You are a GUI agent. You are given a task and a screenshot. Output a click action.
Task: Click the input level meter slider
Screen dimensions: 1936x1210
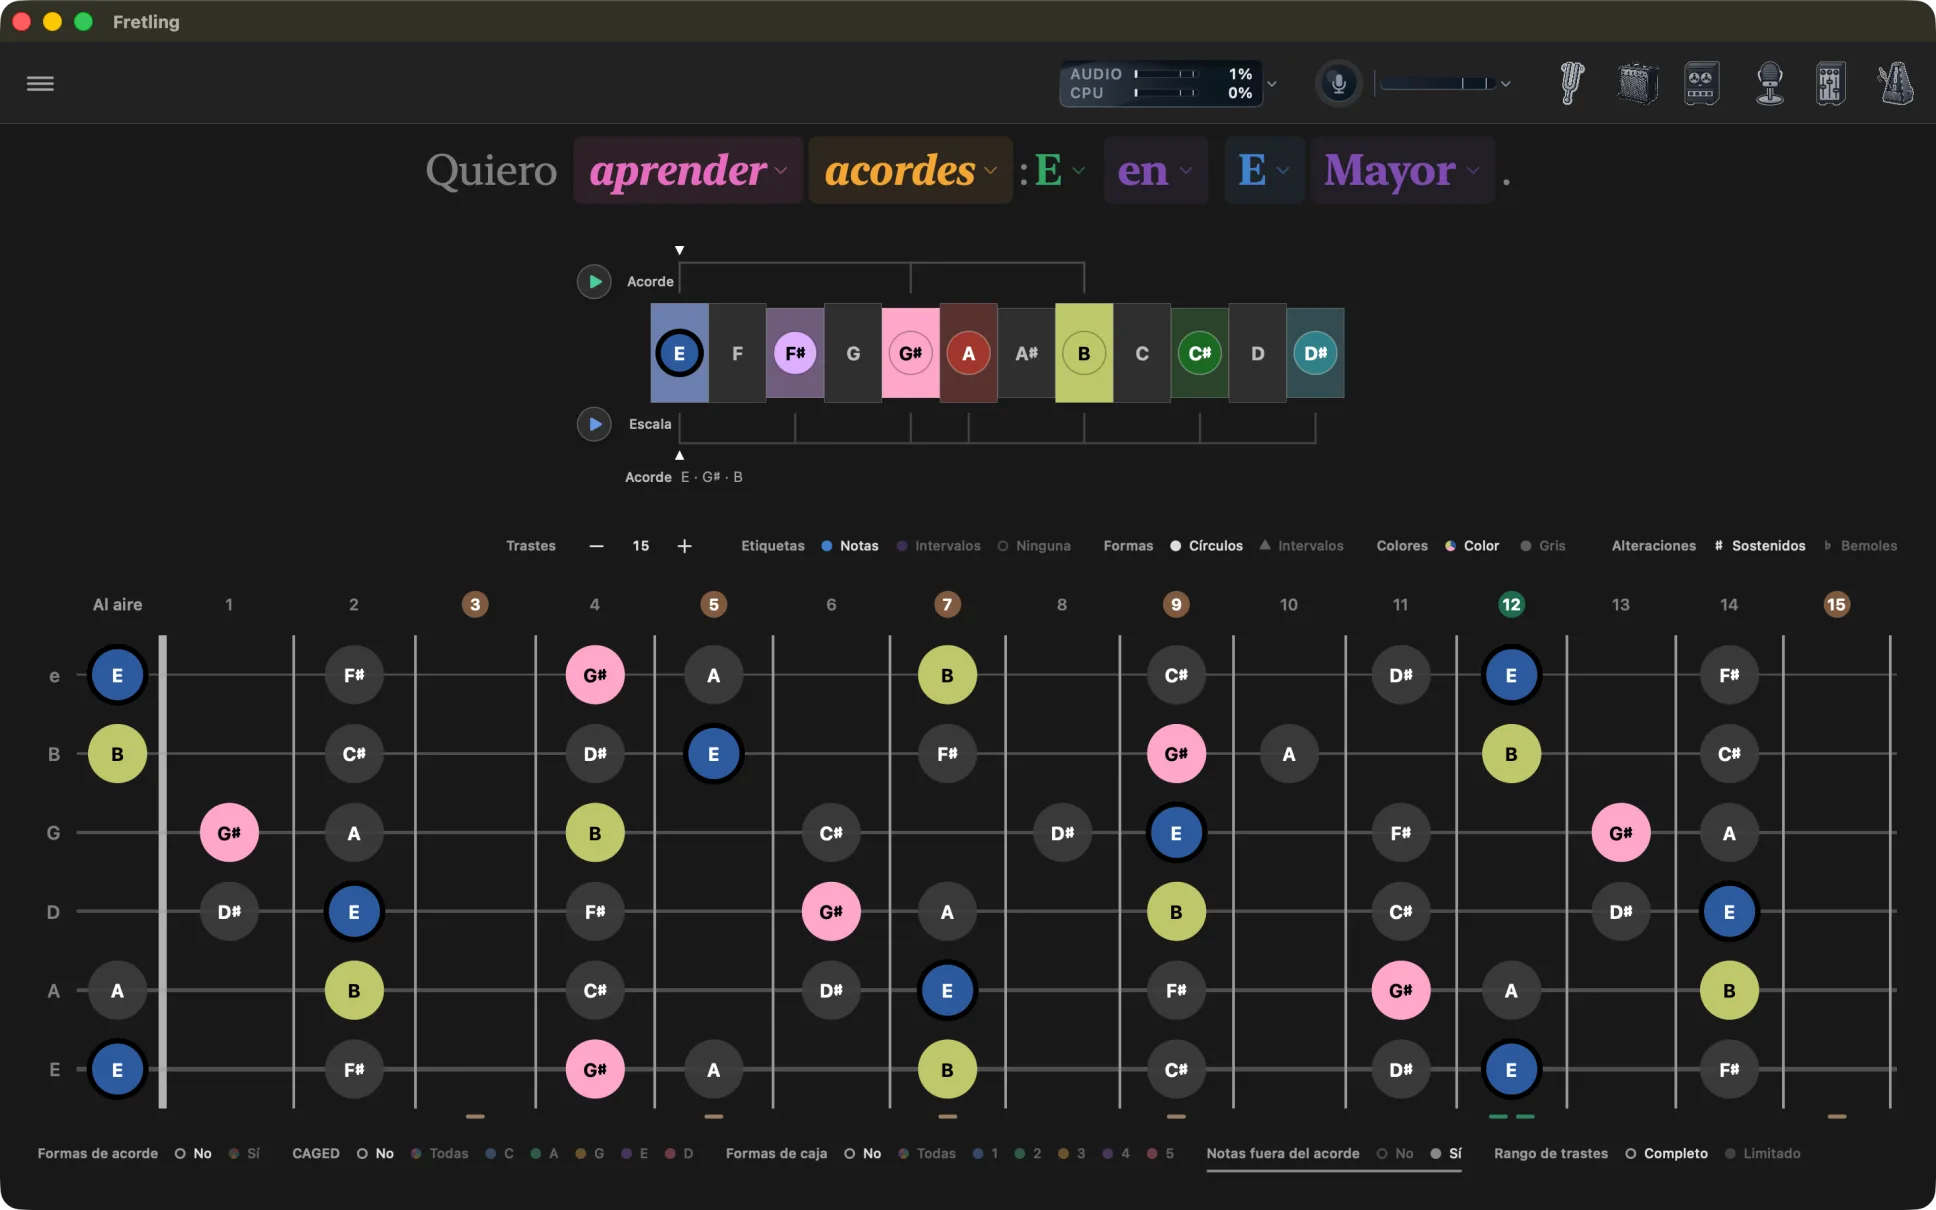coord(1437,84)
